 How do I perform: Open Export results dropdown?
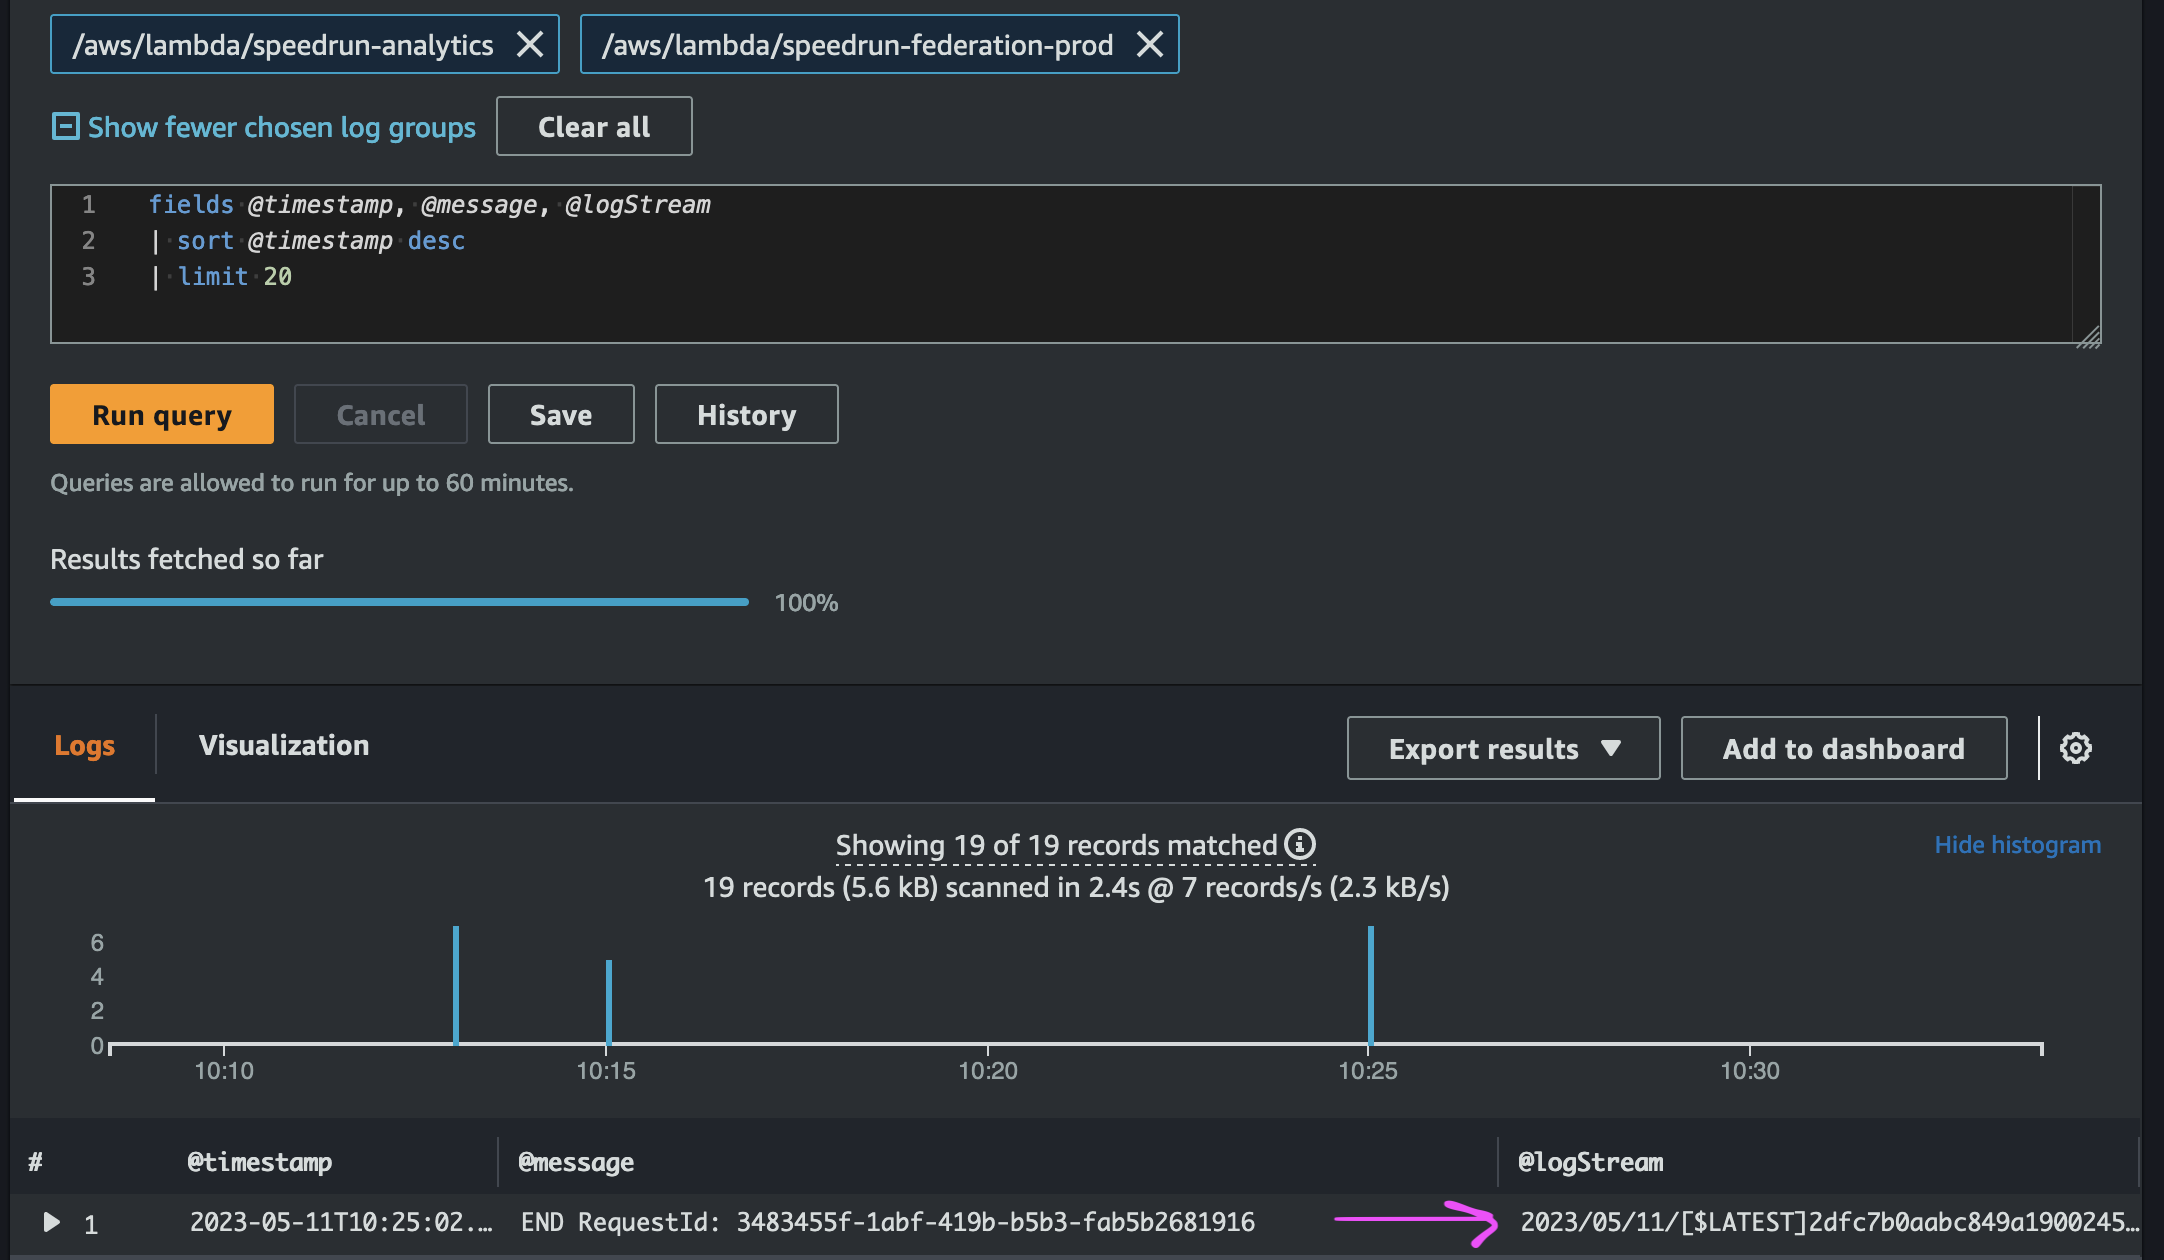pos(1503,748)
